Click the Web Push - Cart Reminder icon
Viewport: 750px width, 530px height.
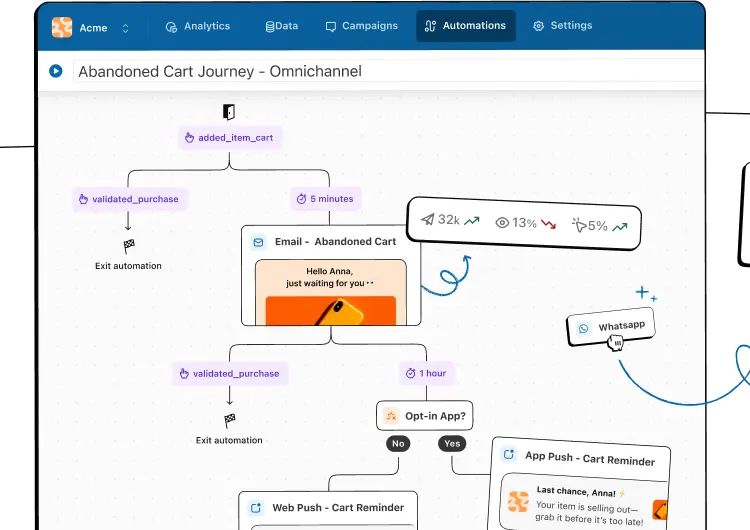click(x=256, y=507)
